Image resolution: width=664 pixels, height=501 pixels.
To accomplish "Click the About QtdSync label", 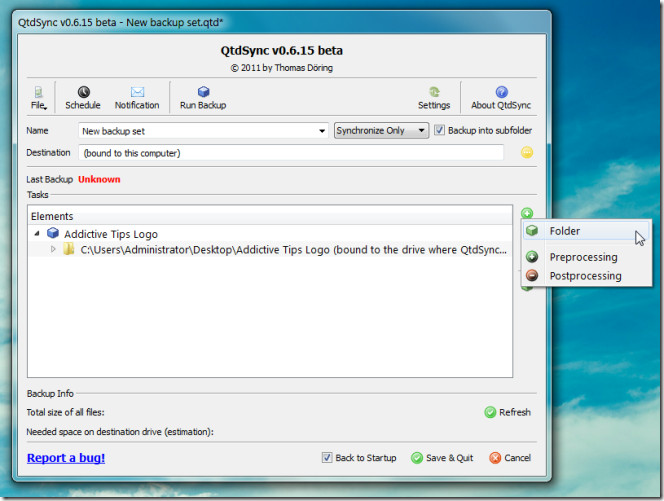I will tap(501, 105).
